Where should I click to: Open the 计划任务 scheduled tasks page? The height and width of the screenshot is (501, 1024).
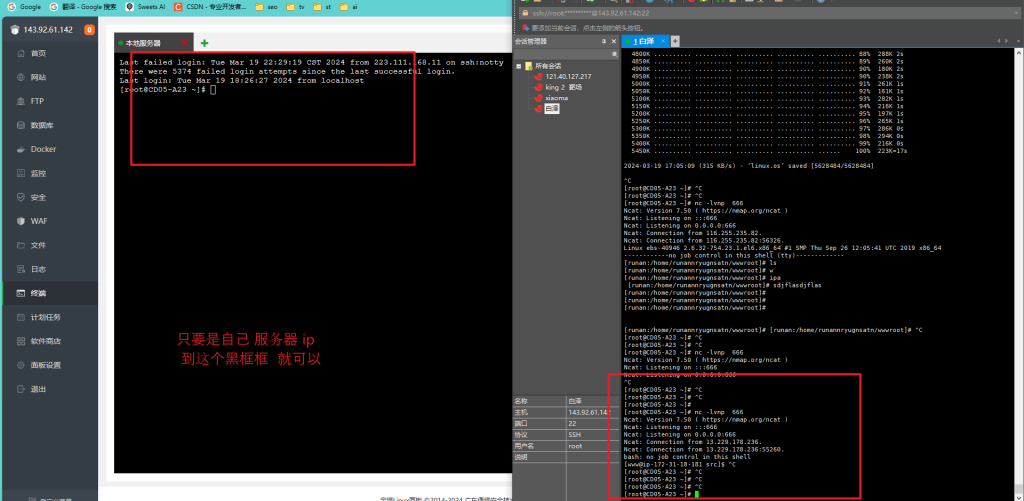coord(45,317)
